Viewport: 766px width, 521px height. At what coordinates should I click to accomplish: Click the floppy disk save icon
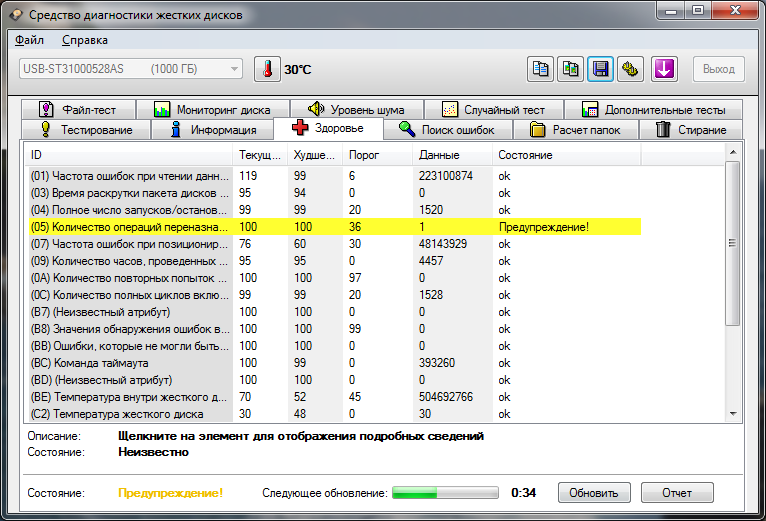(x=601, y=69)
